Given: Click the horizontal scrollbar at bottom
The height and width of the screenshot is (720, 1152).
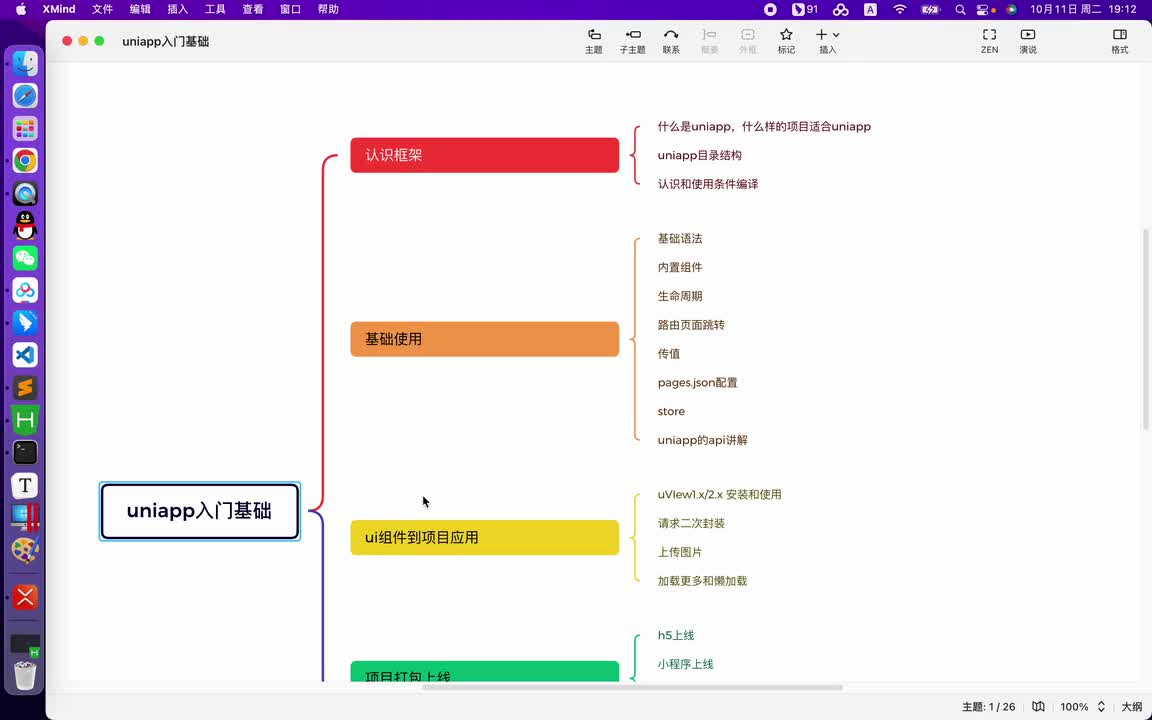Looking at the screenshot, I should pyautogui.click(x=633, y=688).
